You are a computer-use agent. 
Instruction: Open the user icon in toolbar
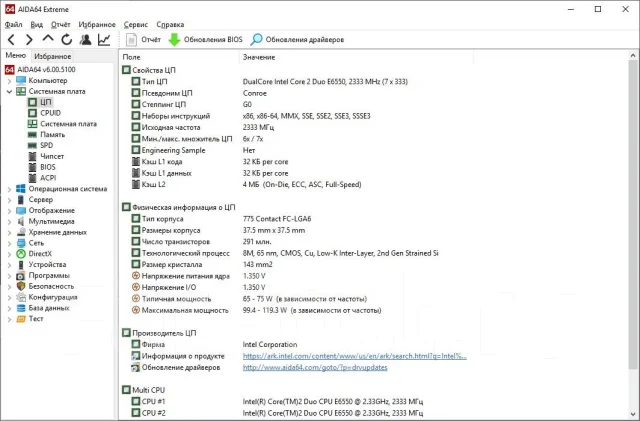pyautogui.click(x=85, y=40)
